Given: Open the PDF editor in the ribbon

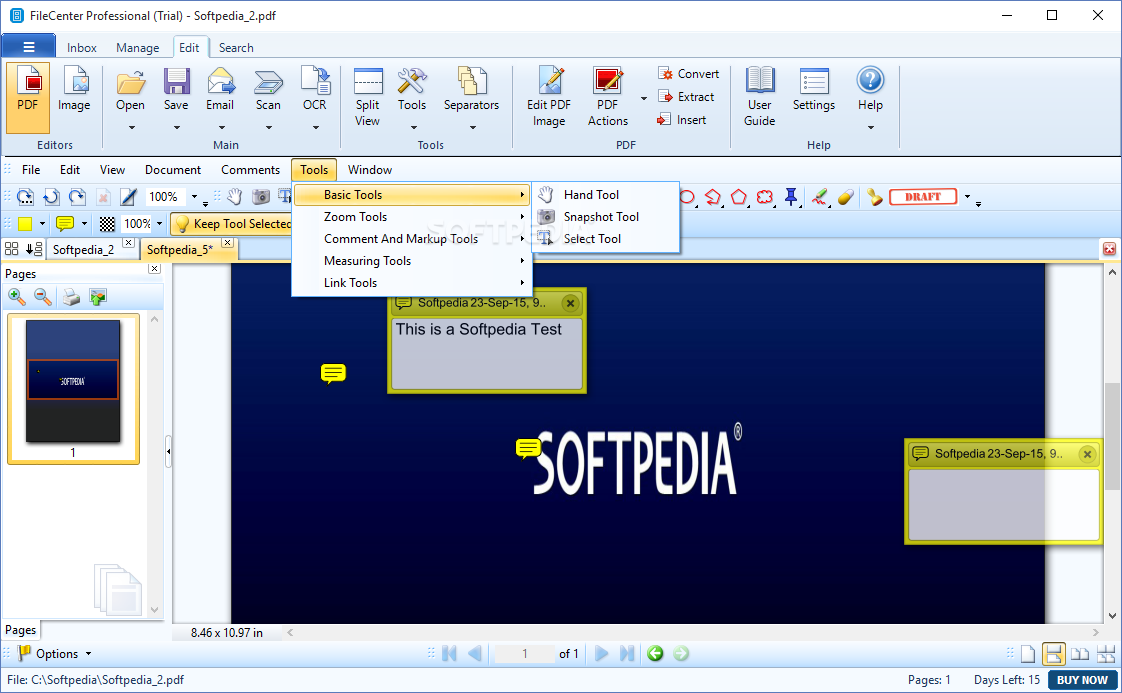Looking at the screenshot, I should 28,97.
